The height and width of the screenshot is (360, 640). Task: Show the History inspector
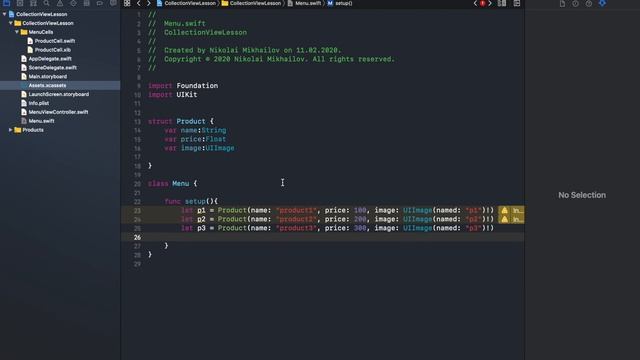coord(576,3)
